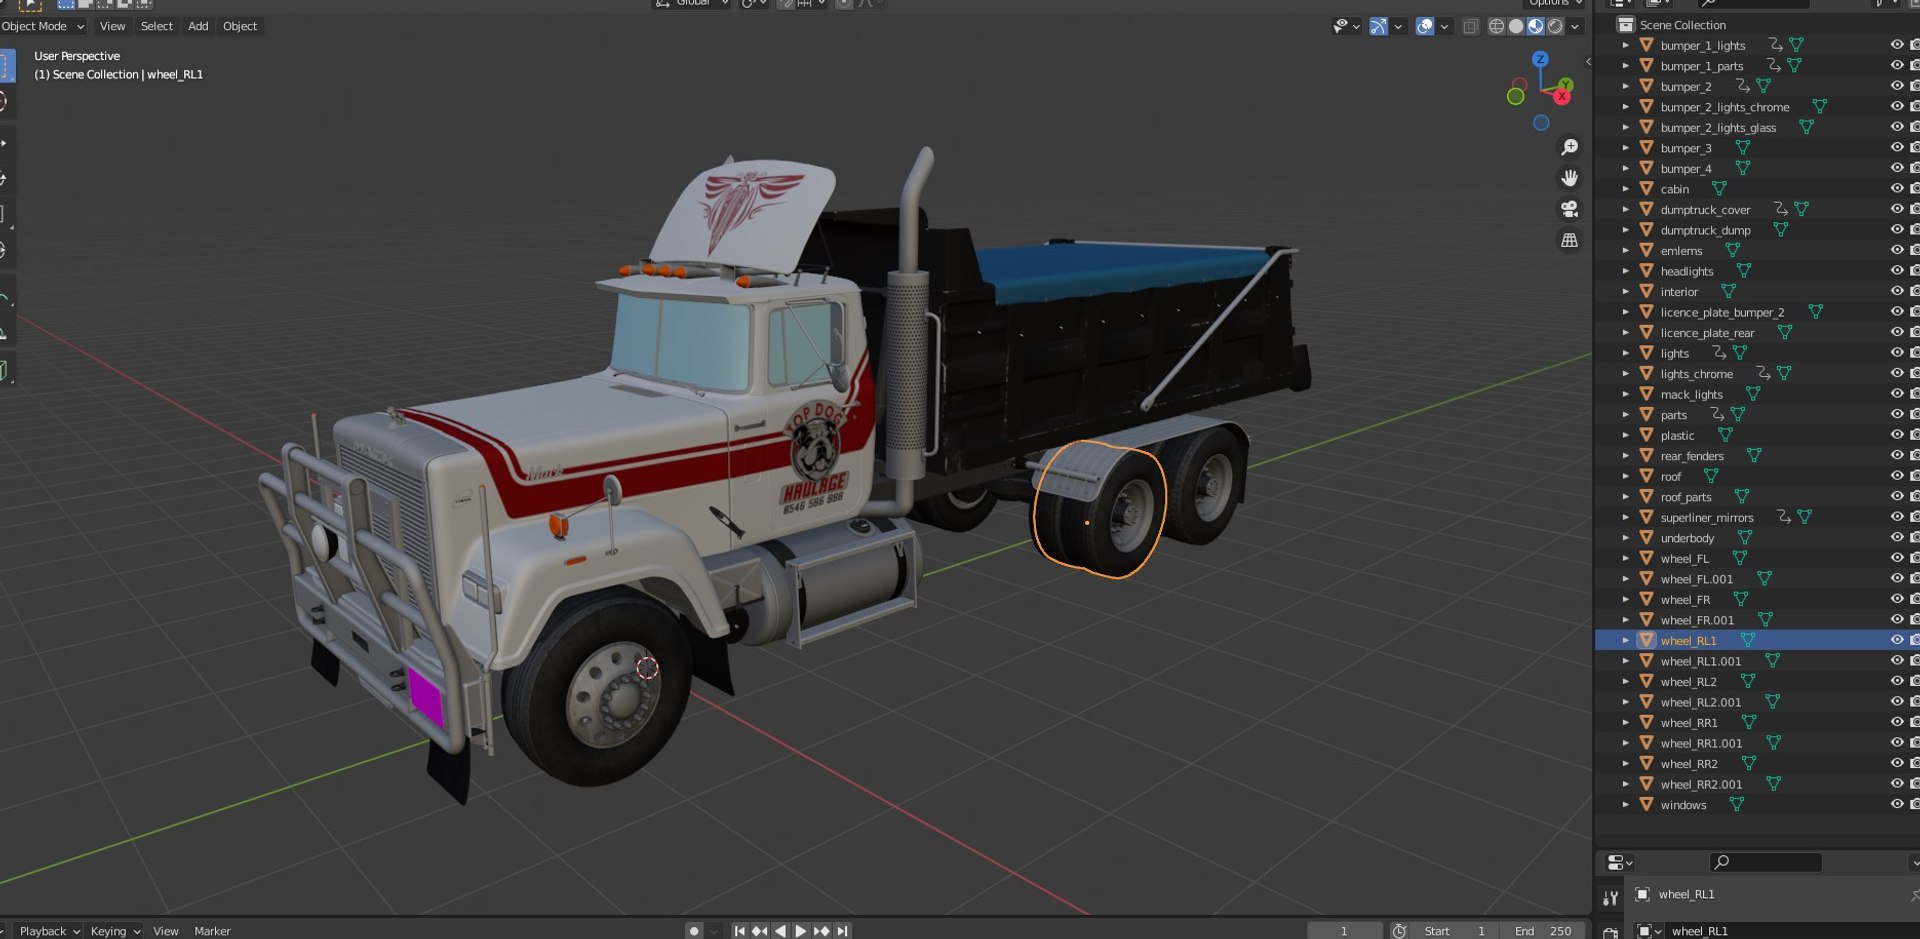Select mack_lights in outliner

point(1691,395)
